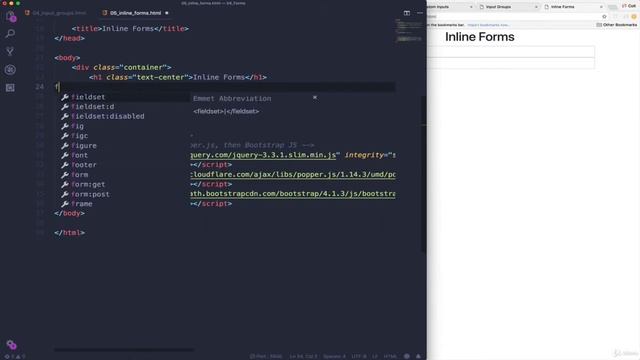Screen dimensions: 640x360
Task: Open the Explorer view in the activity bar
Action: pos(10,16)
